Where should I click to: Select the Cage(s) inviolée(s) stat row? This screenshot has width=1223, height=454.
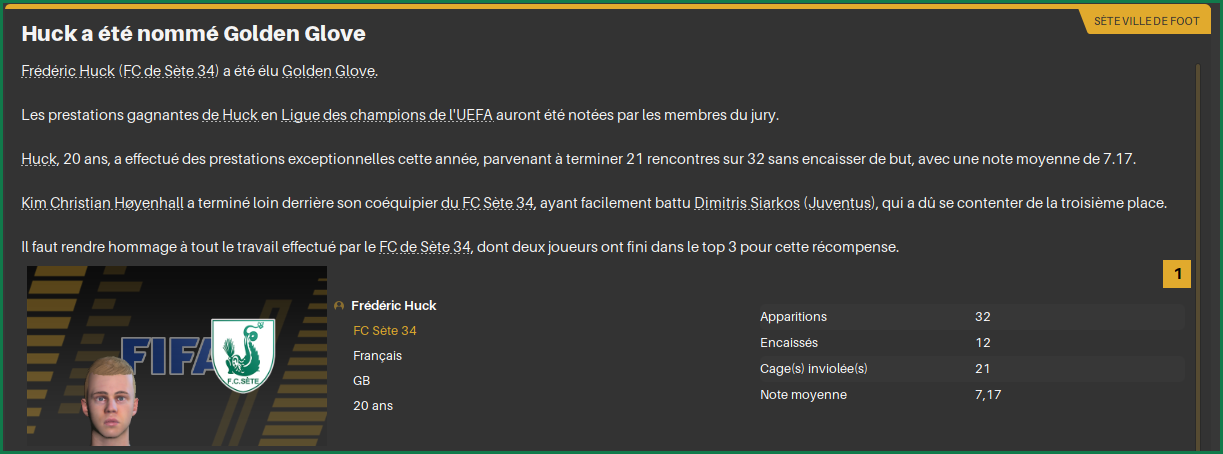click(971, 369)
